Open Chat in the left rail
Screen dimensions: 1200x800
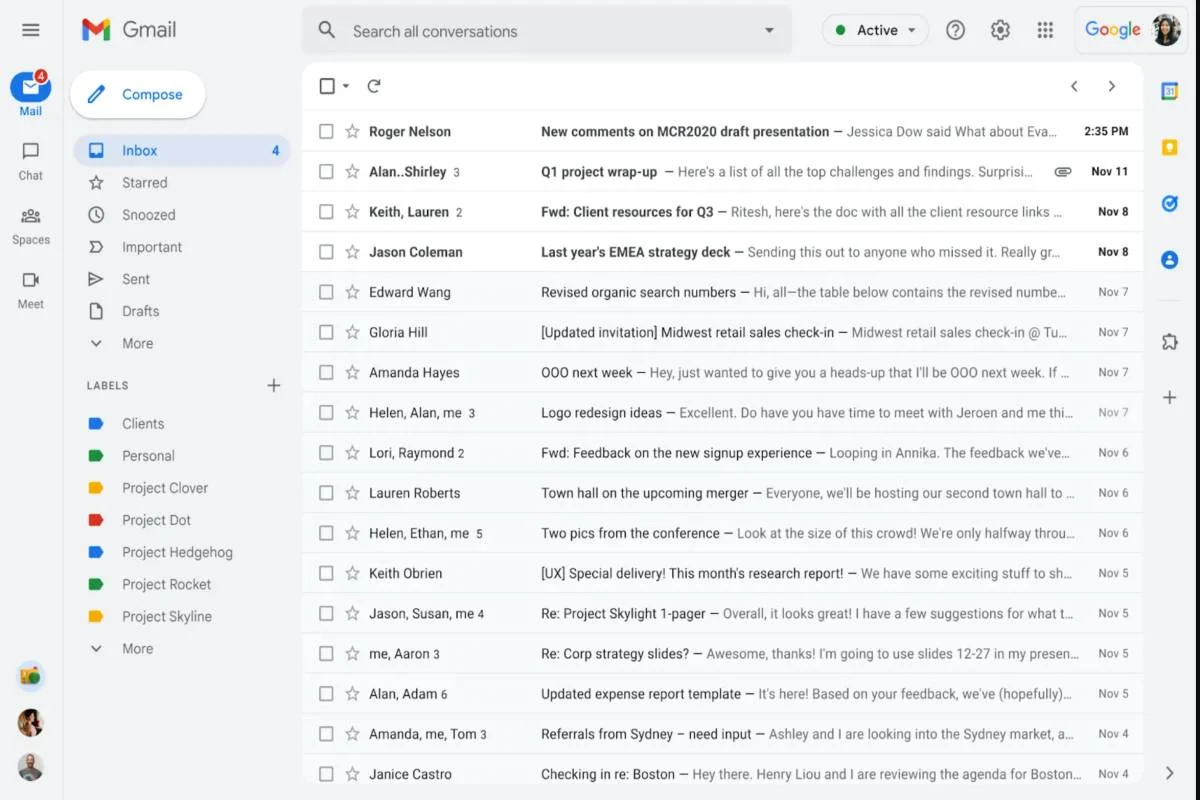31,160
